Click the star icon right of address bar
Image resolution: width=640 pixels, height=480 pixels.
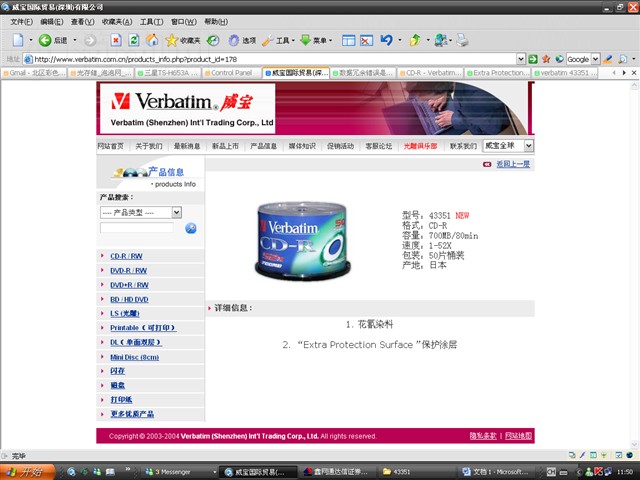tap(546, 59)
